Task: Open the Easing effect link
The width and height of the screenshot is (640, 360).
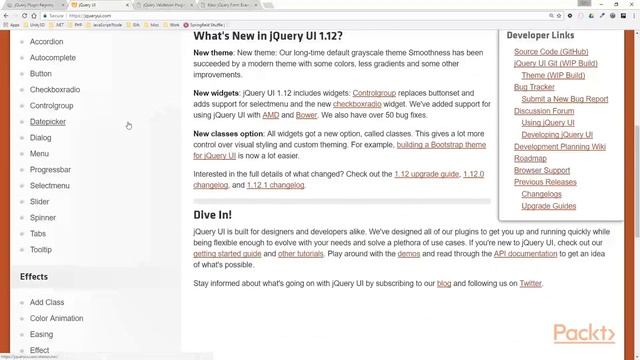Action: point(41,334)
